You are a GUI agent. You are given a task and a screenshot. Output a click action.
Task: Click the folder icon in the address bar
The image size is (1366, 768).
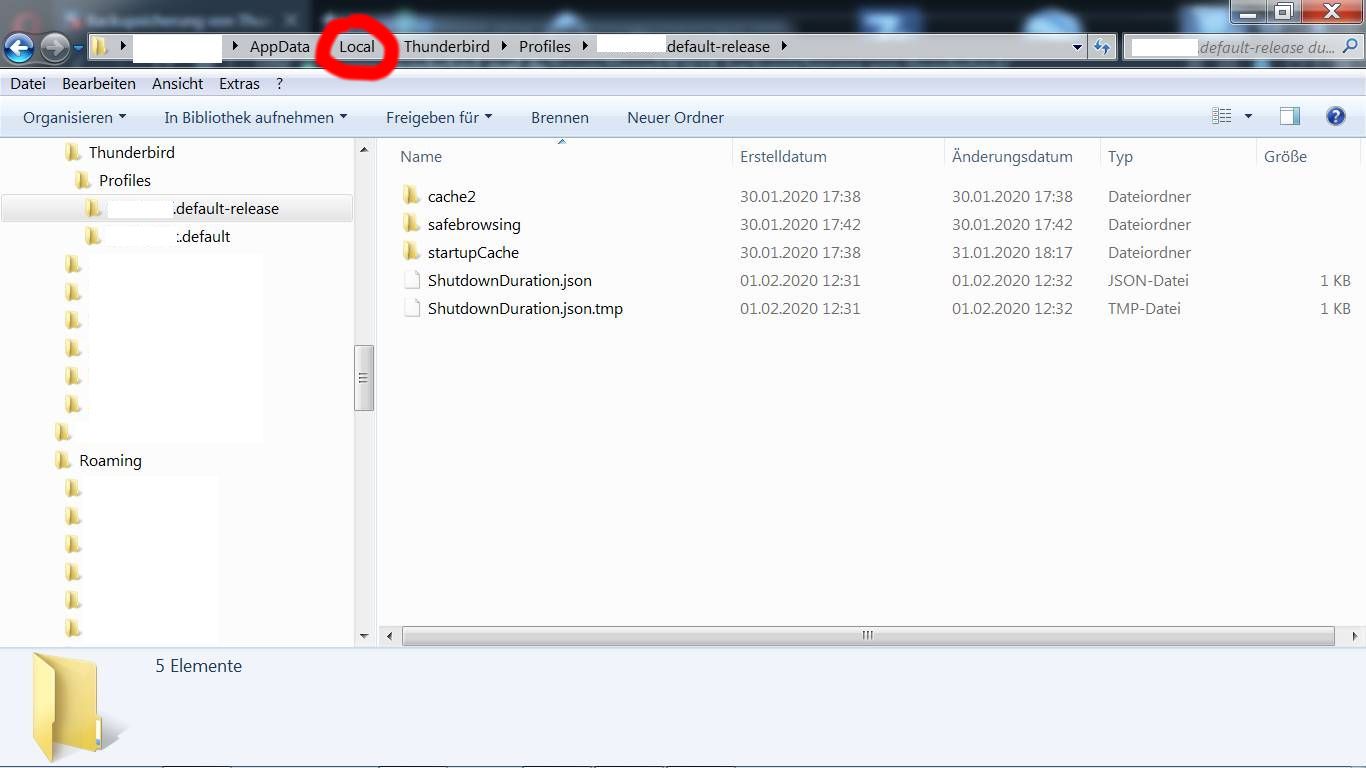tap(100, 47)
